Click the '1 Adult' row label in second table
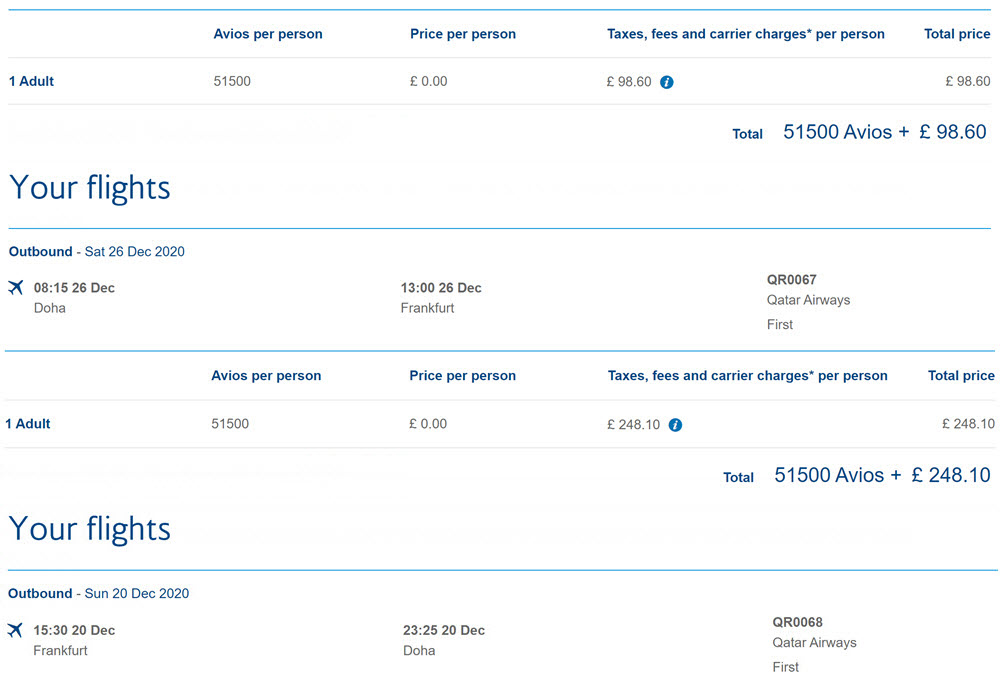 [27, 424]
